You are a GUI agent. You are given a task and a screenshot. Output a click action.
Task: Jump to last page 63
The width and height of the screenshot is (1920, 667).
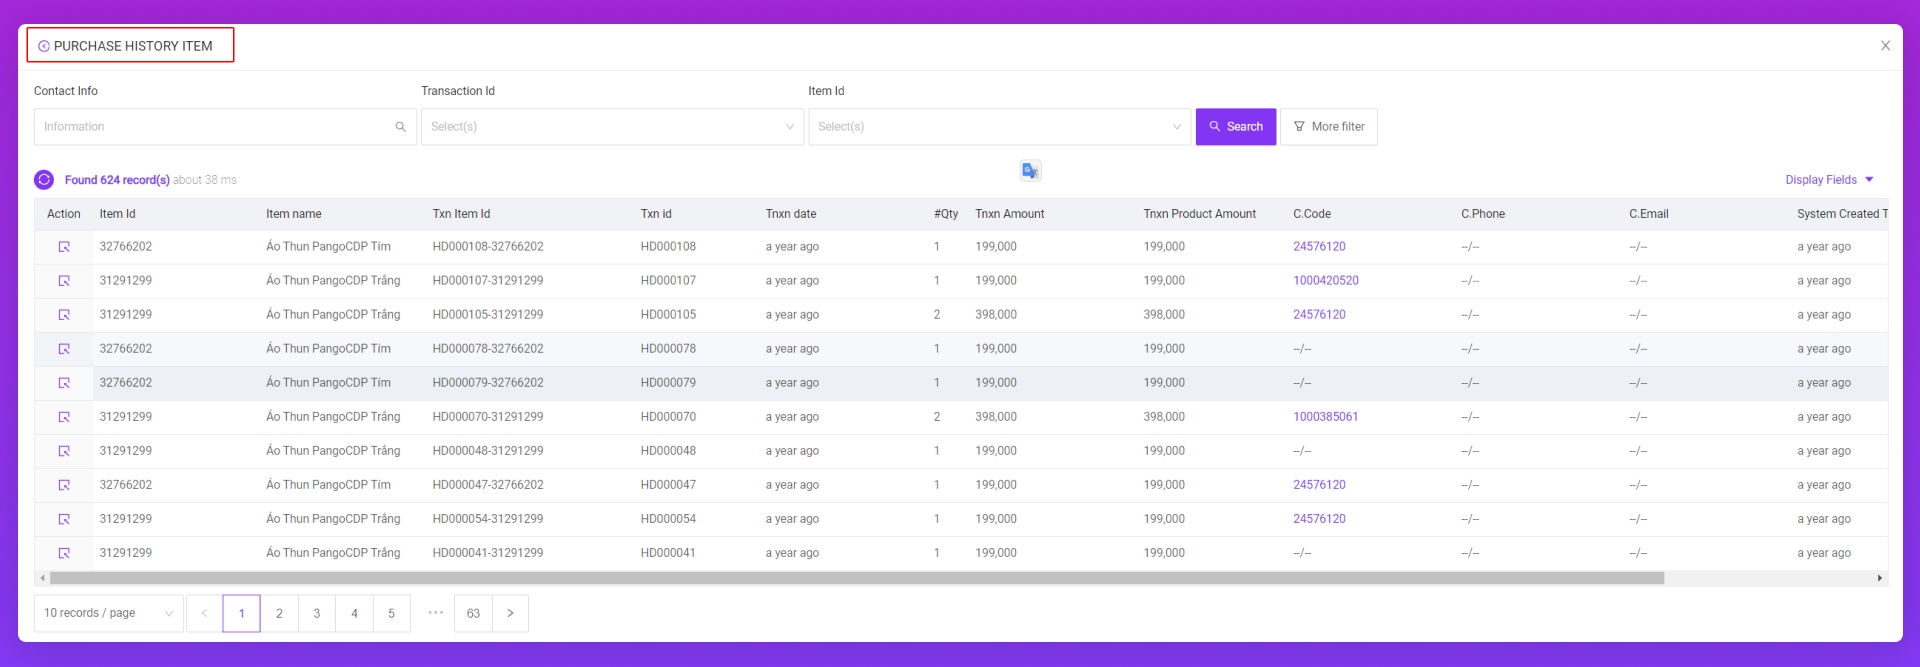coord(473,613)
